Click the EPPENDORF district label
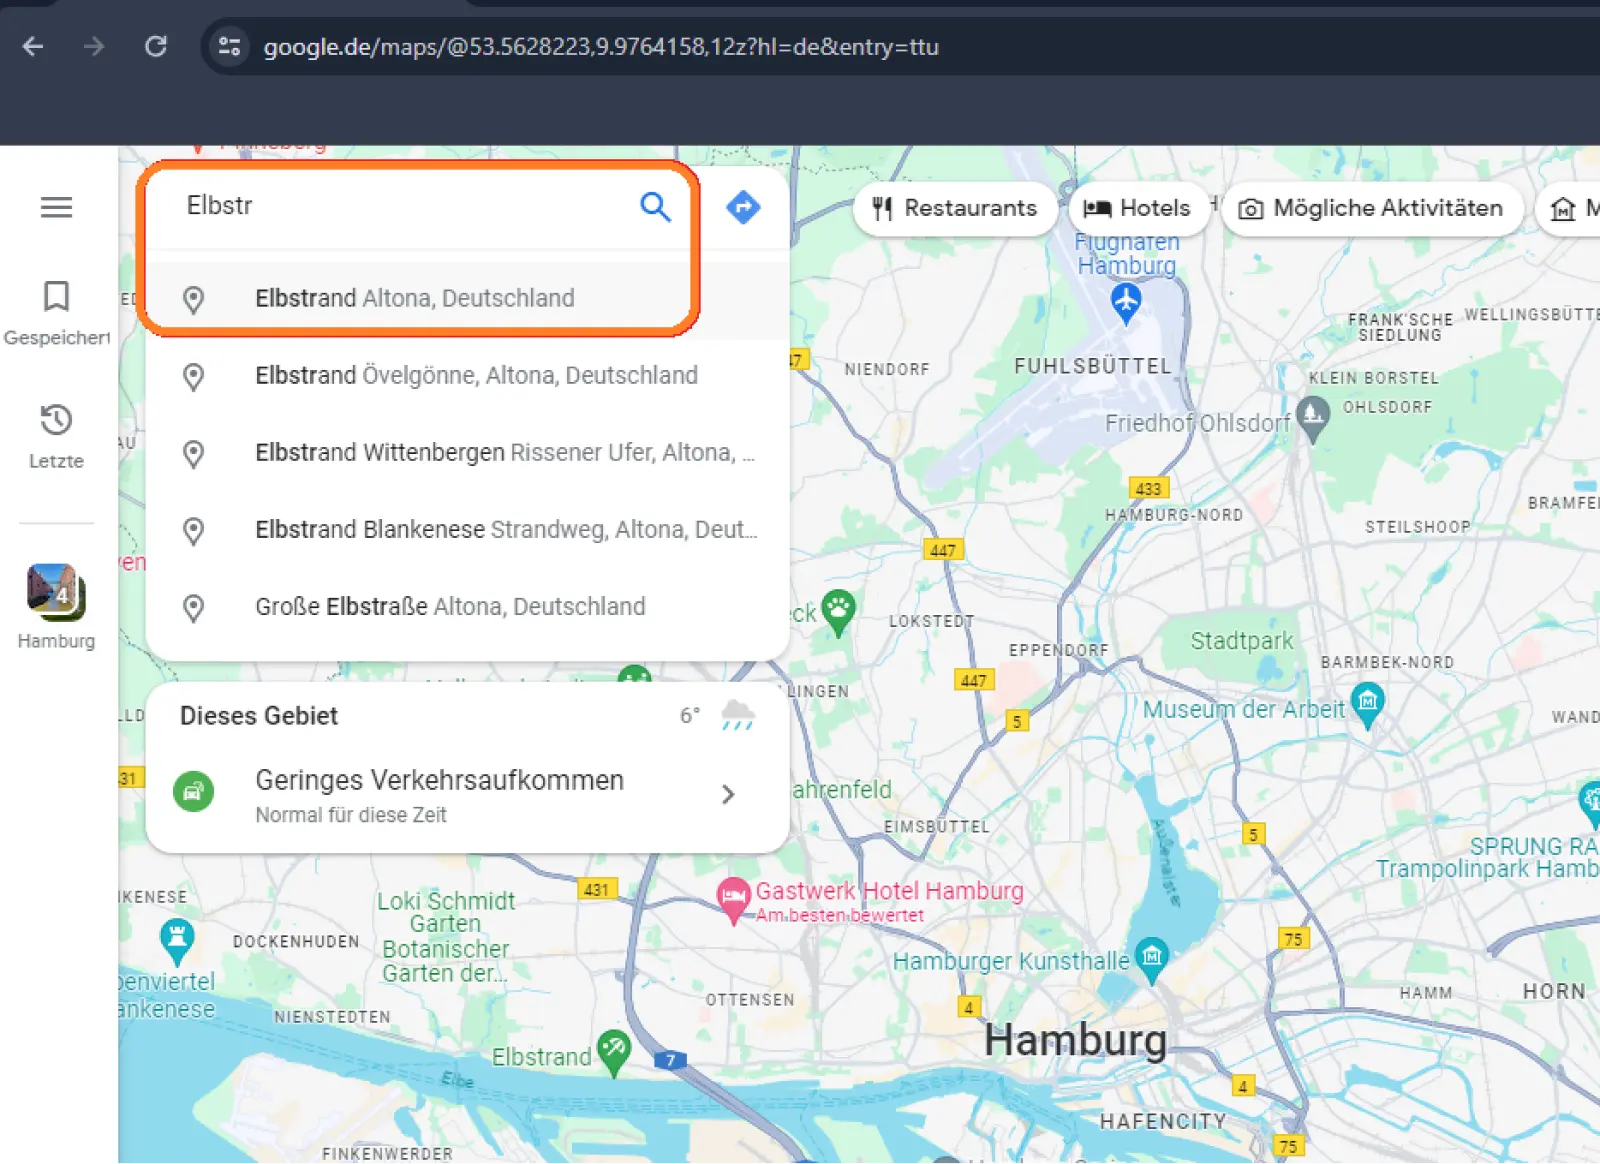Viewport: 1600px width, 1164px height. [1058, 650]
